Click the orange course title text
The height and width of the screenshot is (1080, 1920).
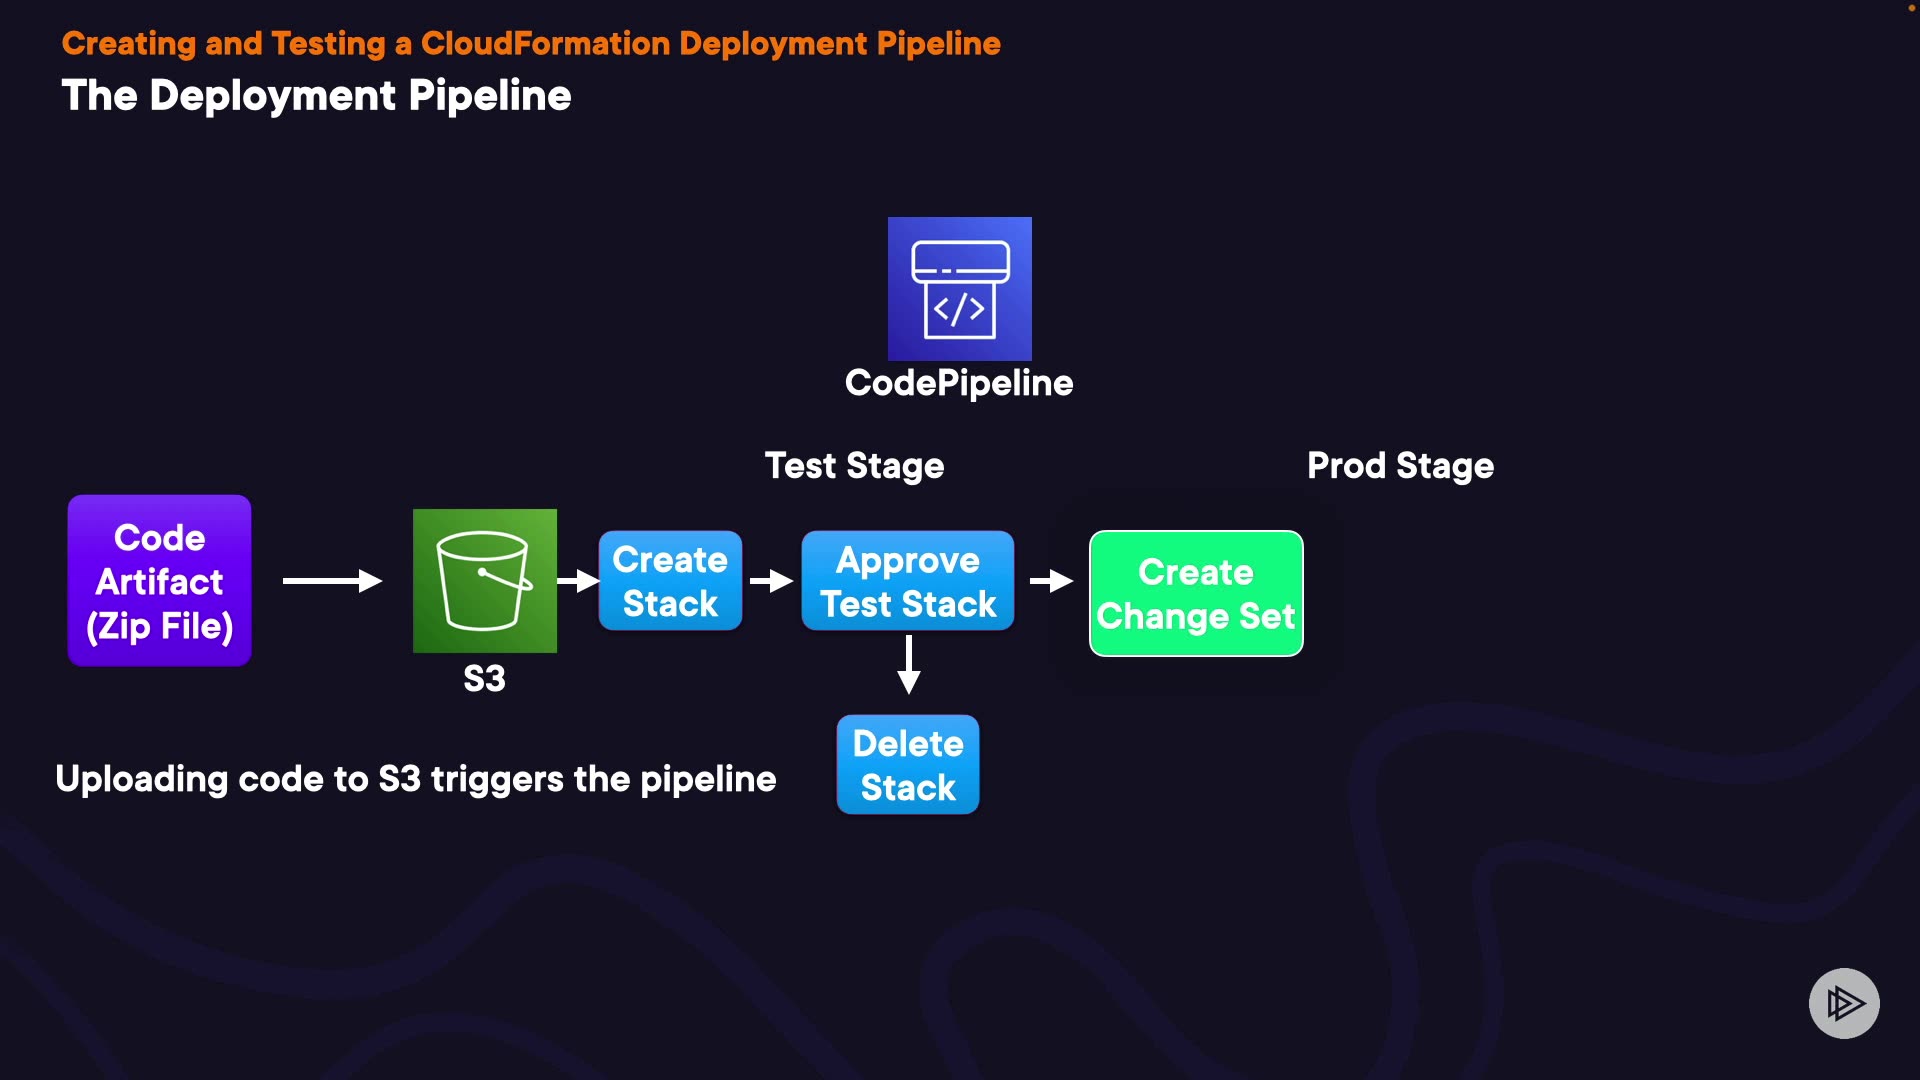point(531,44)
